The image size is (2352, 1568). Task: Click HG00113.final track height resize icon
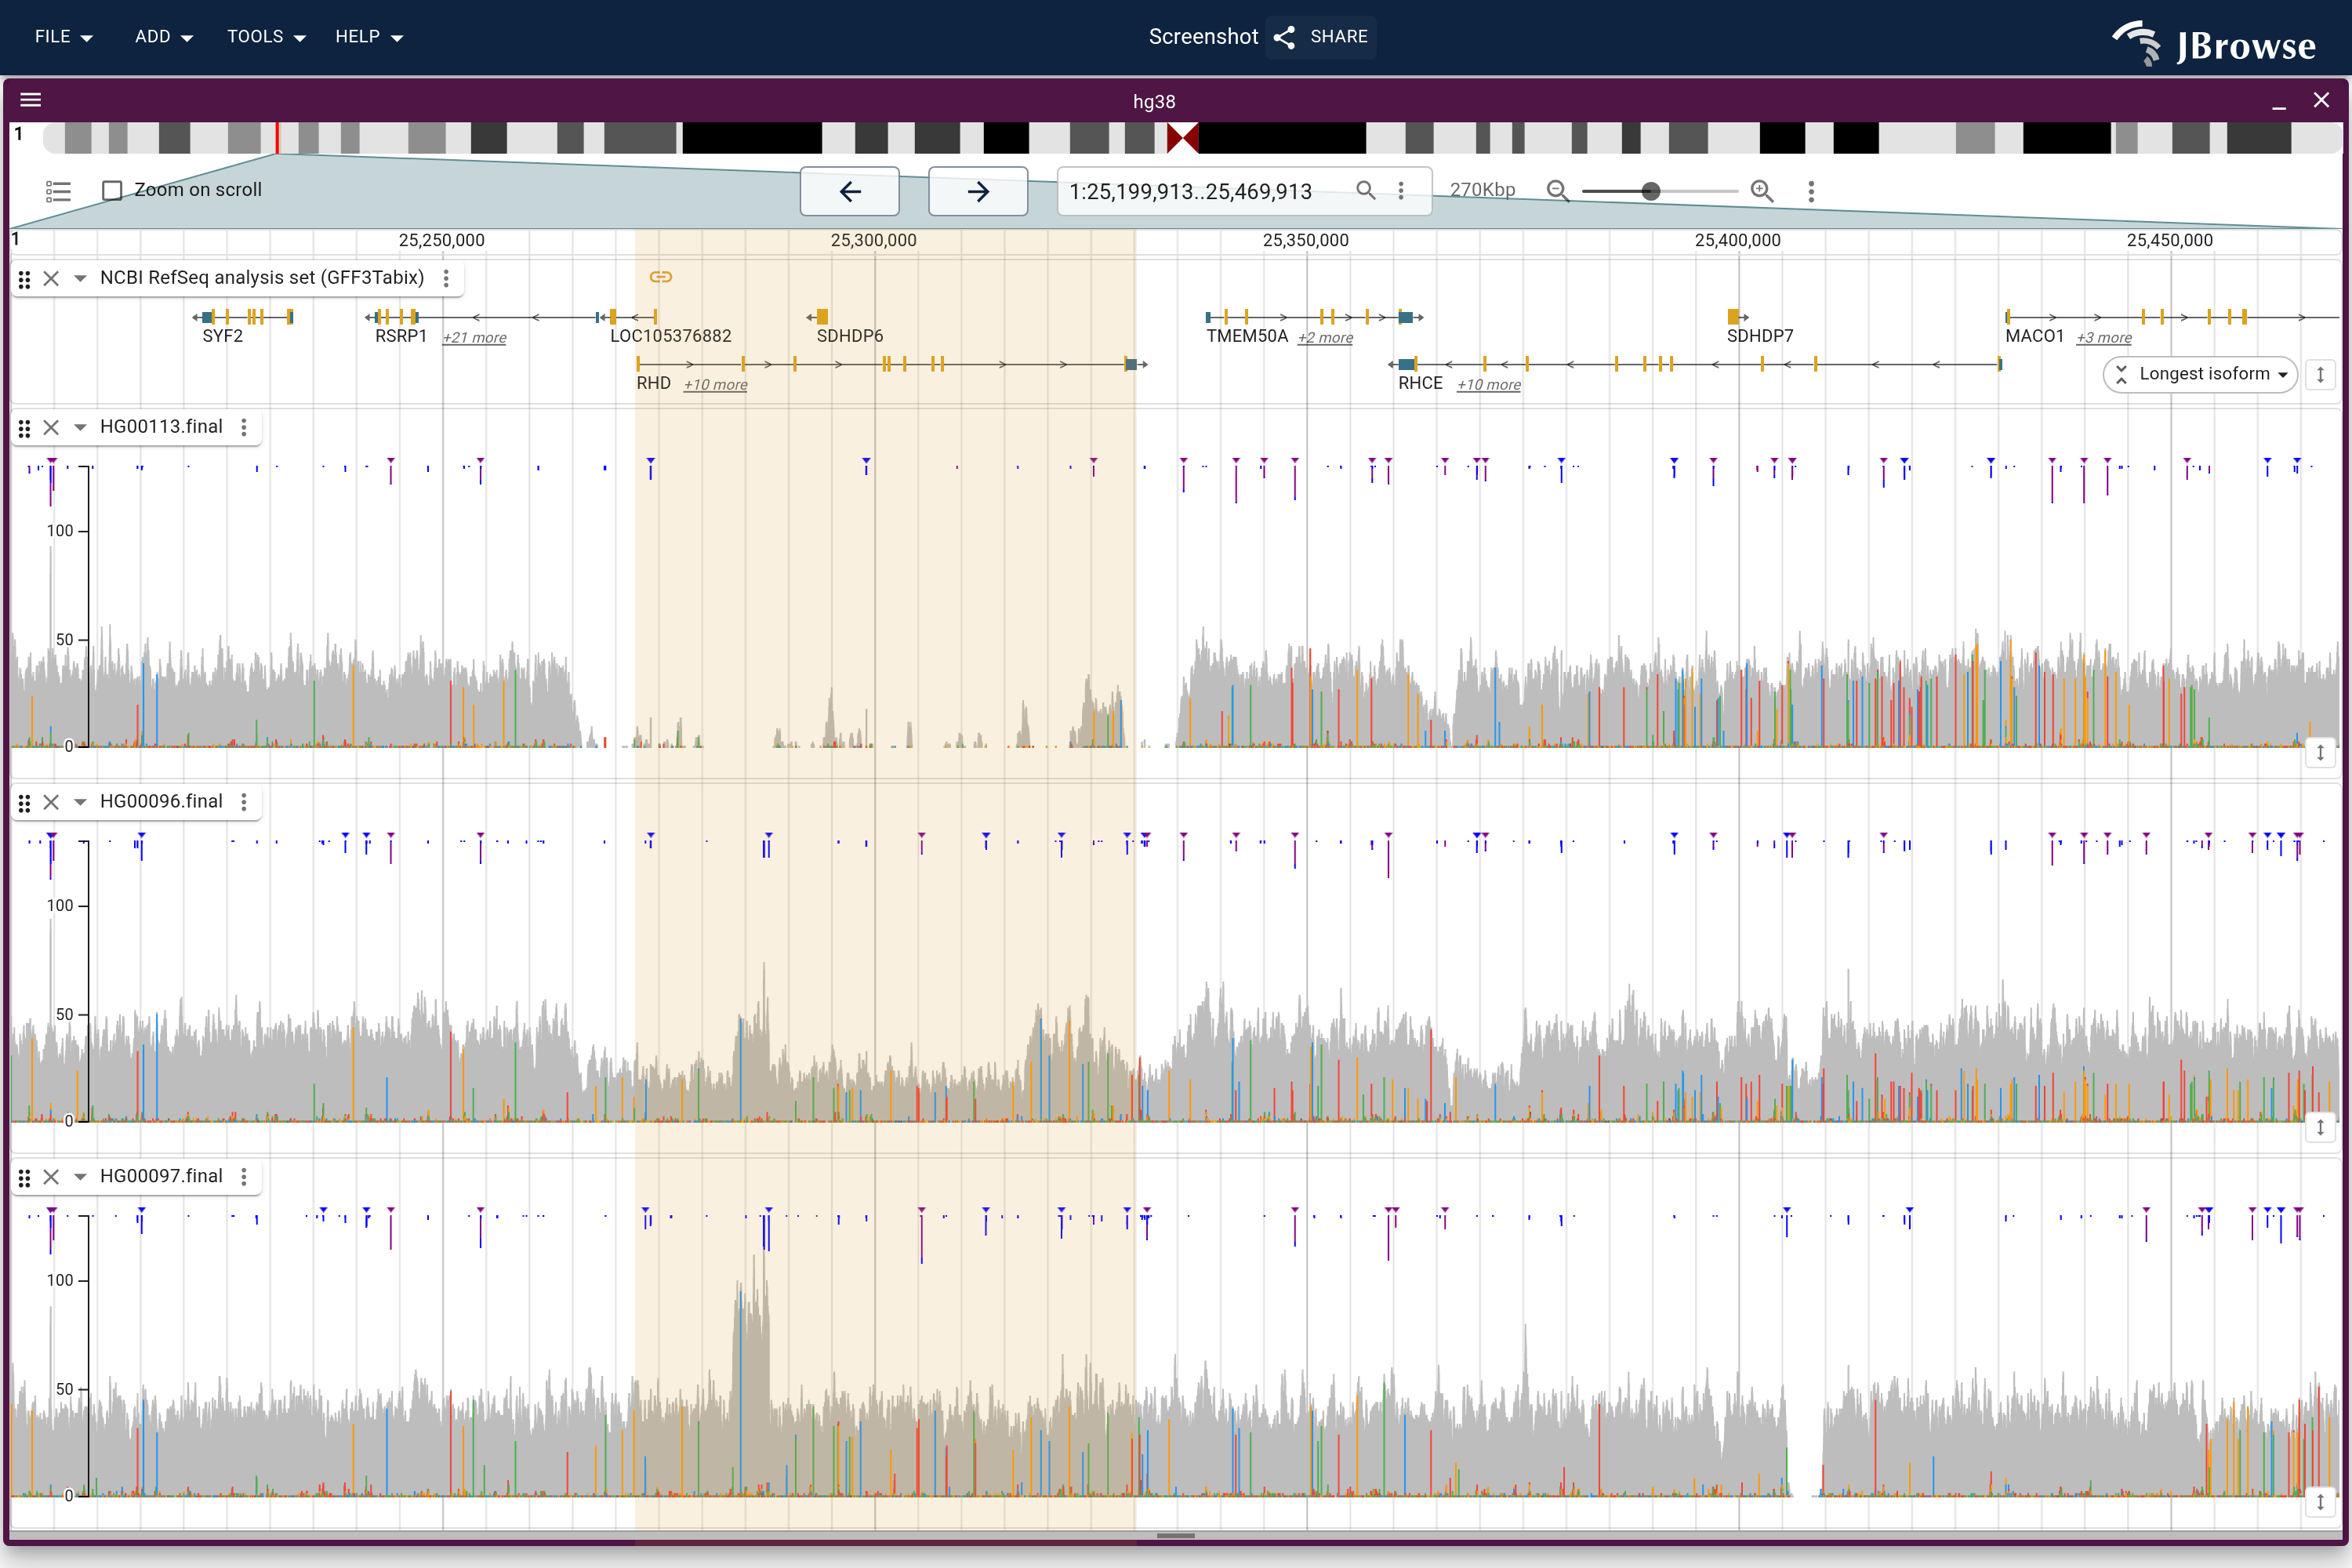[2320, 752]
